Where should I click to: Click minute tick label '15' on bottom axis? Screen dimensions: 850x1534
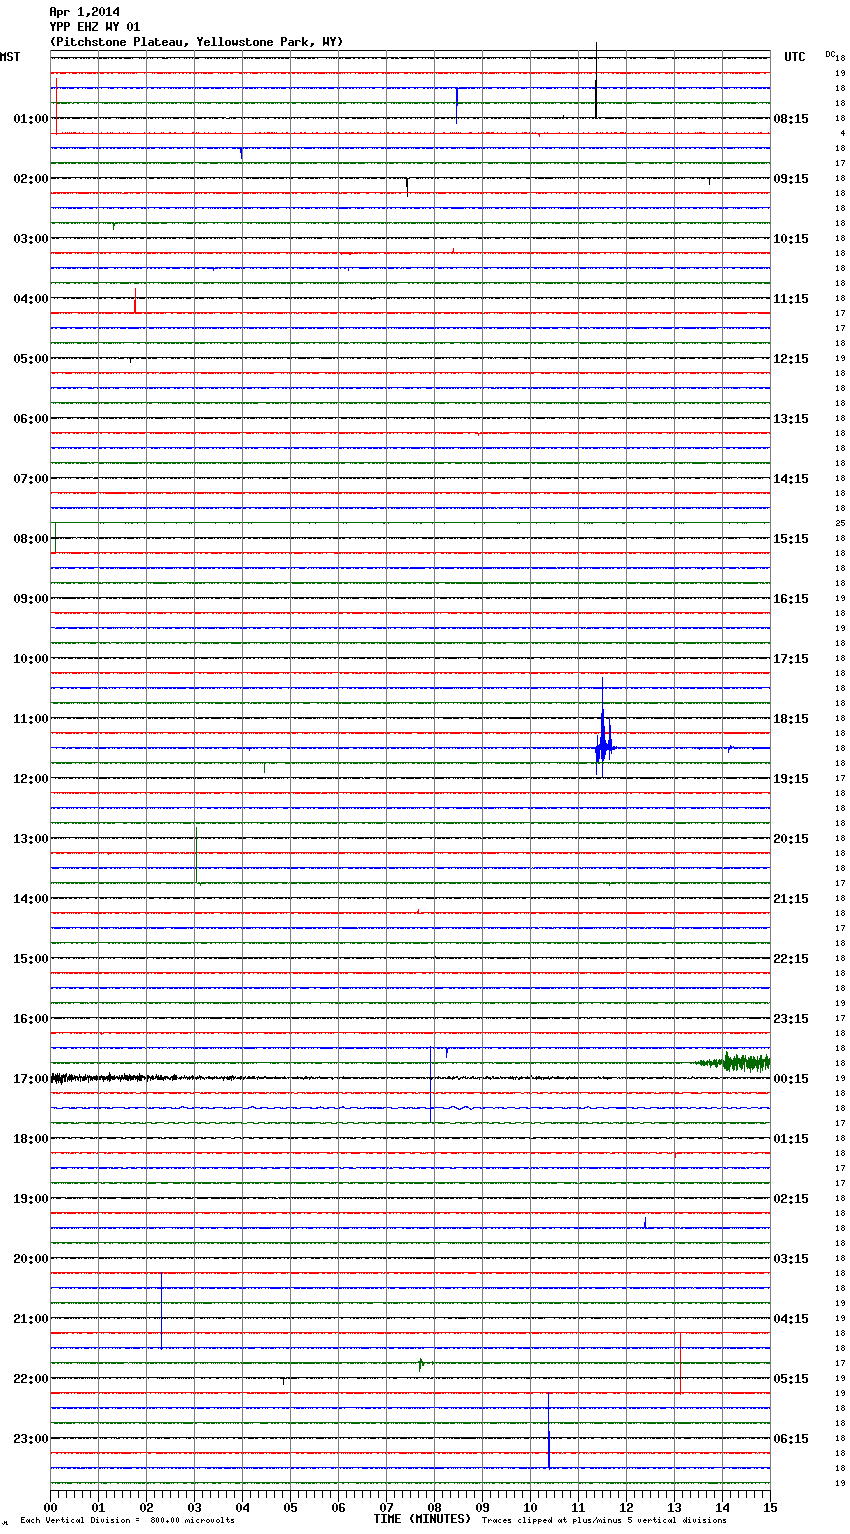(770, 1507)
